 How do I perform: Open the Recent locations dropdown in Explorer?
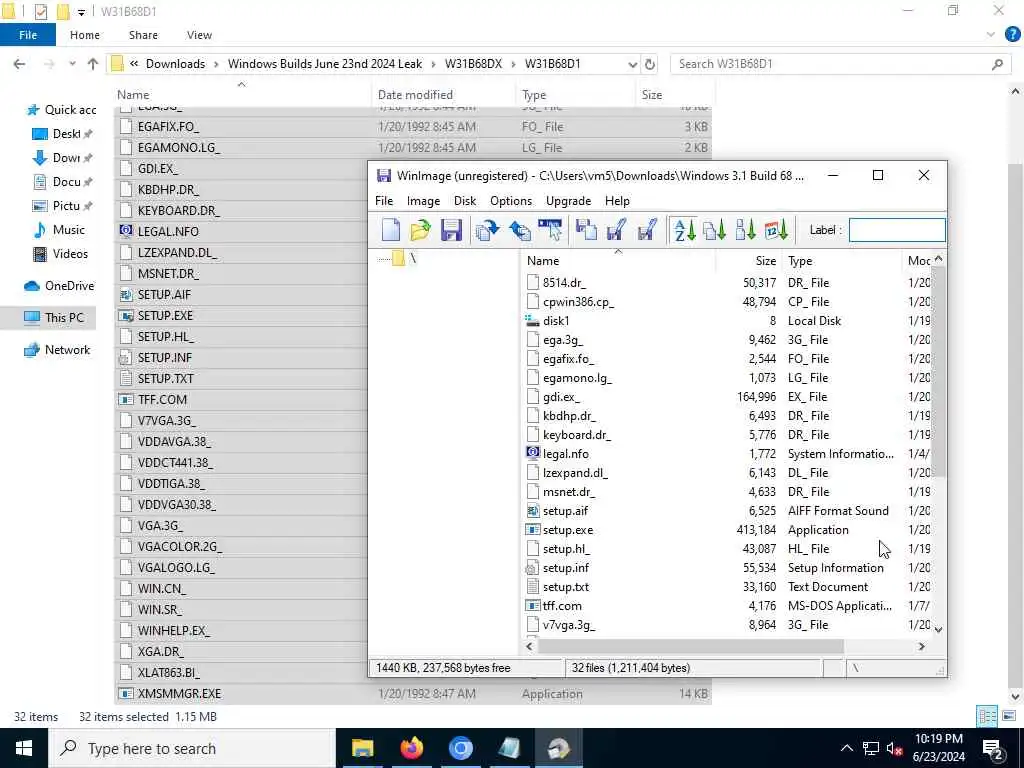[x=72, y=64]
